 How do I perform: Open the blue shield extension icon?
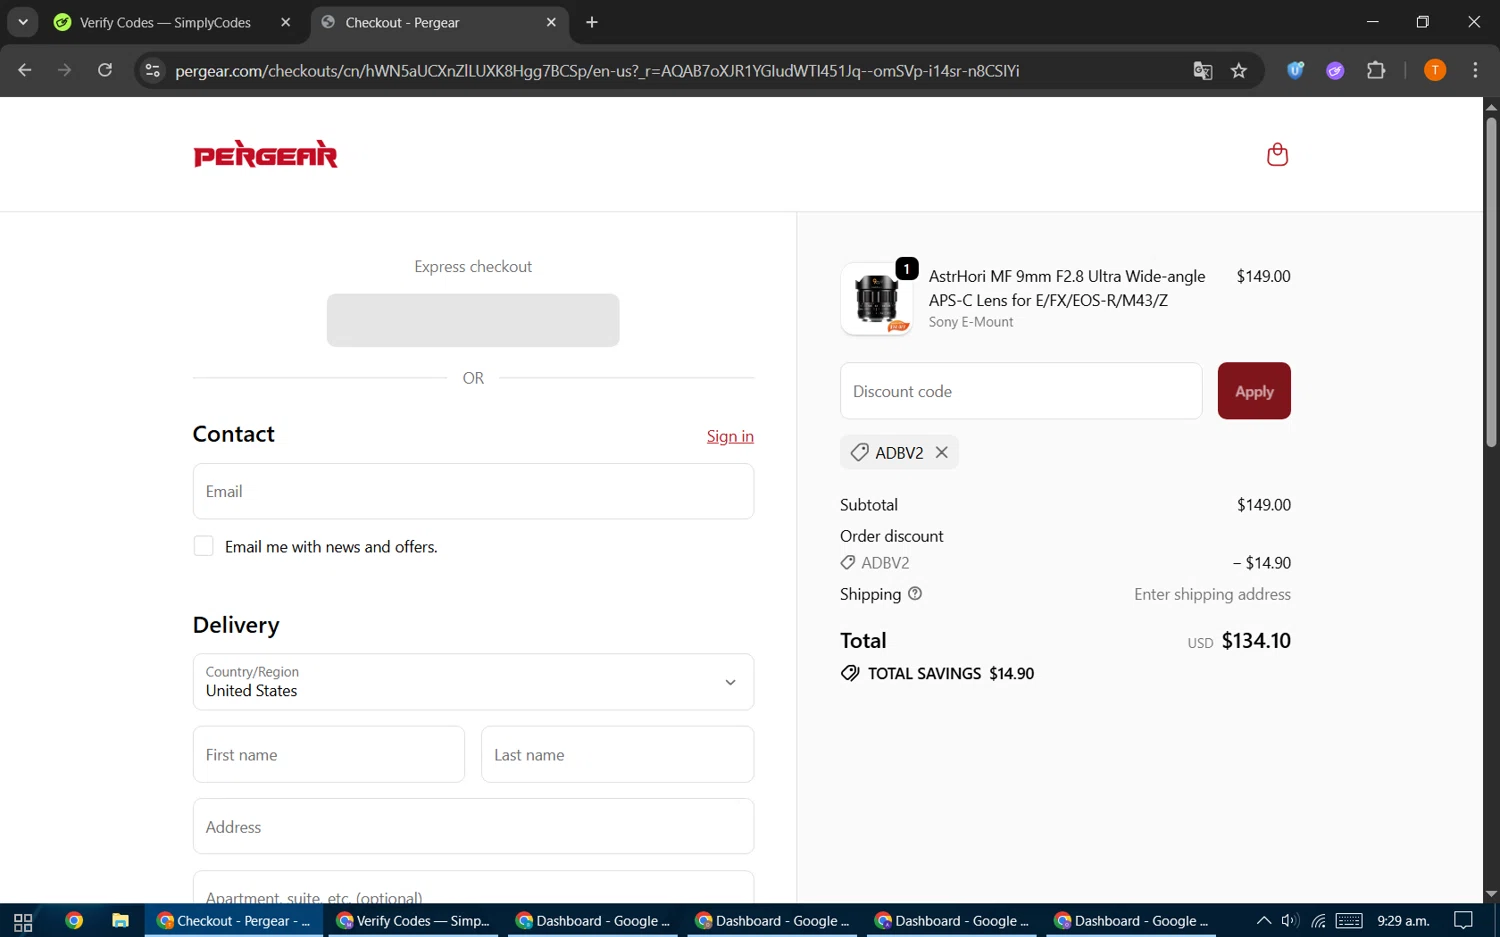point(1295,70)
